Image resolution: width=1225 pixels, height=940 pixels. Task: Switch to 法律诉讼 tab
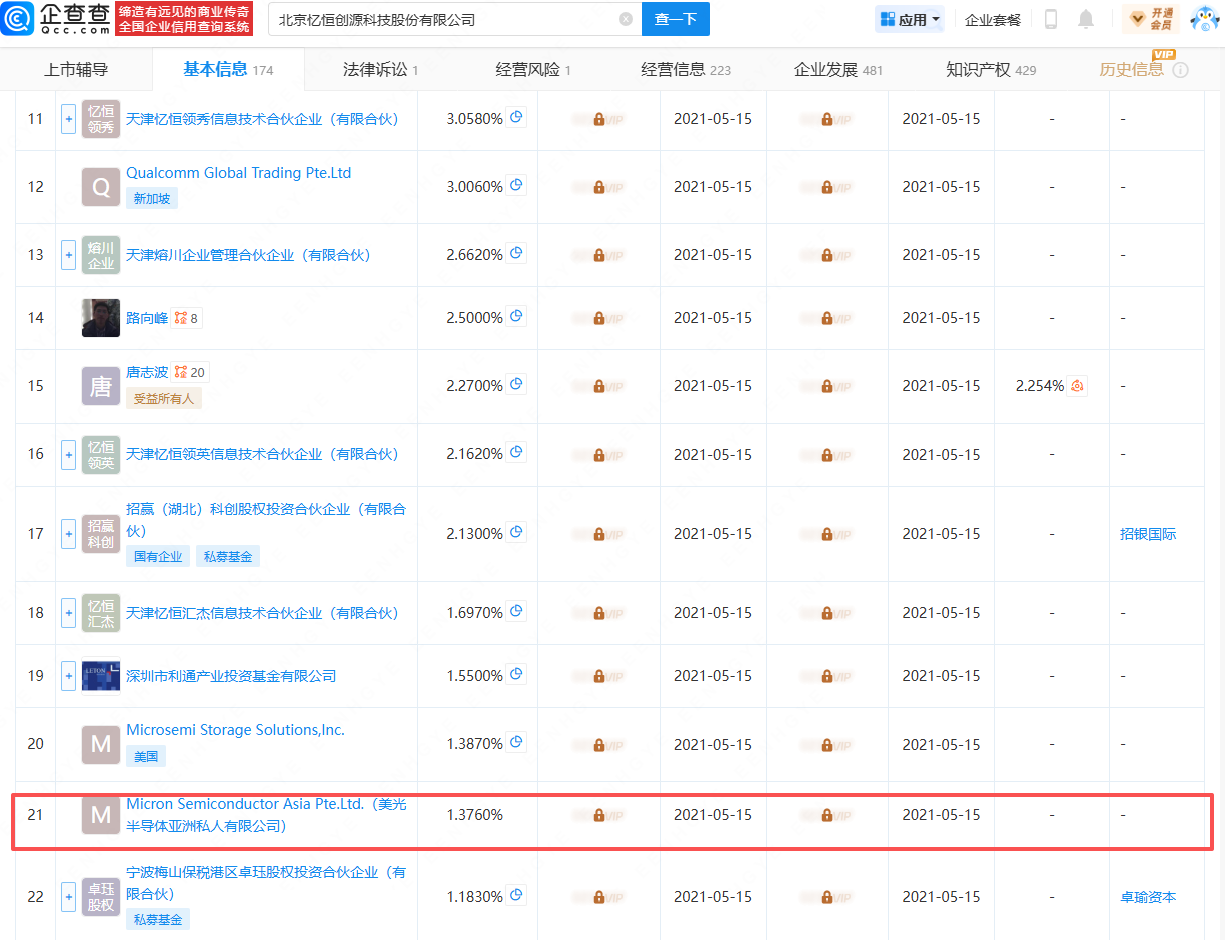[380, 69]
